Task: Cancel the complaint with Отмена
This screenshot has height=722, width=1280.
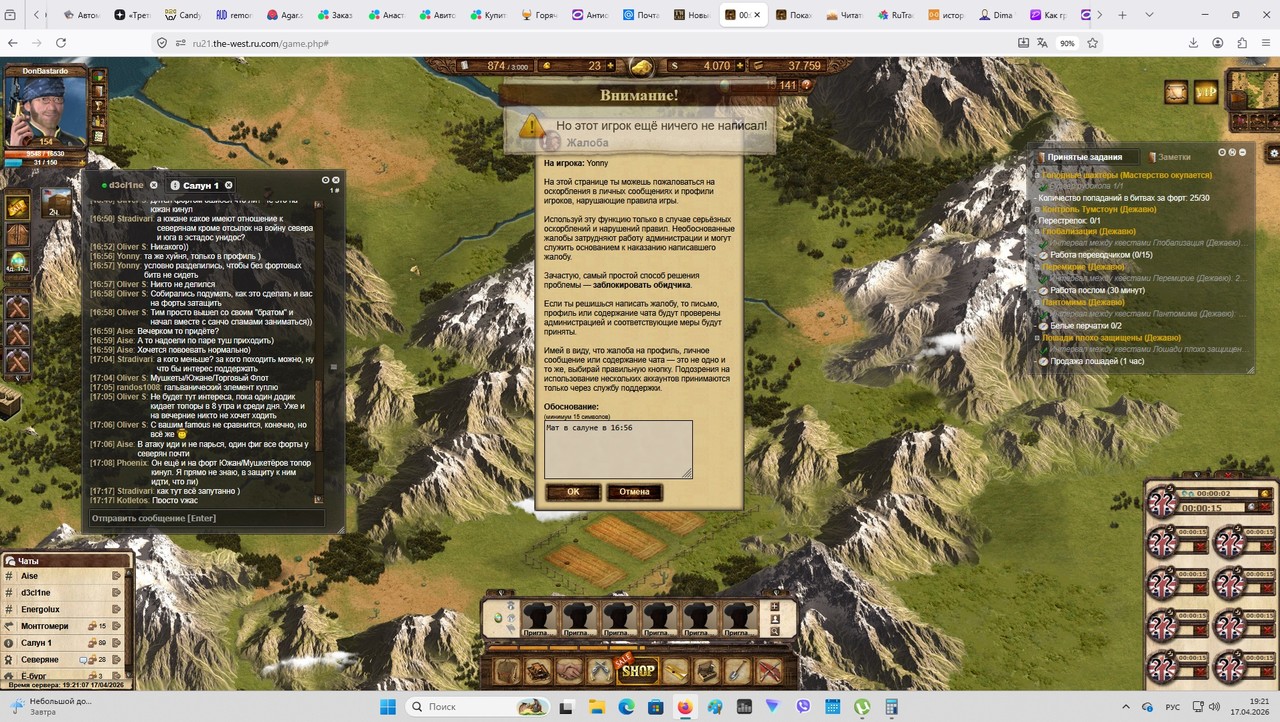Action: pos(634,492)
